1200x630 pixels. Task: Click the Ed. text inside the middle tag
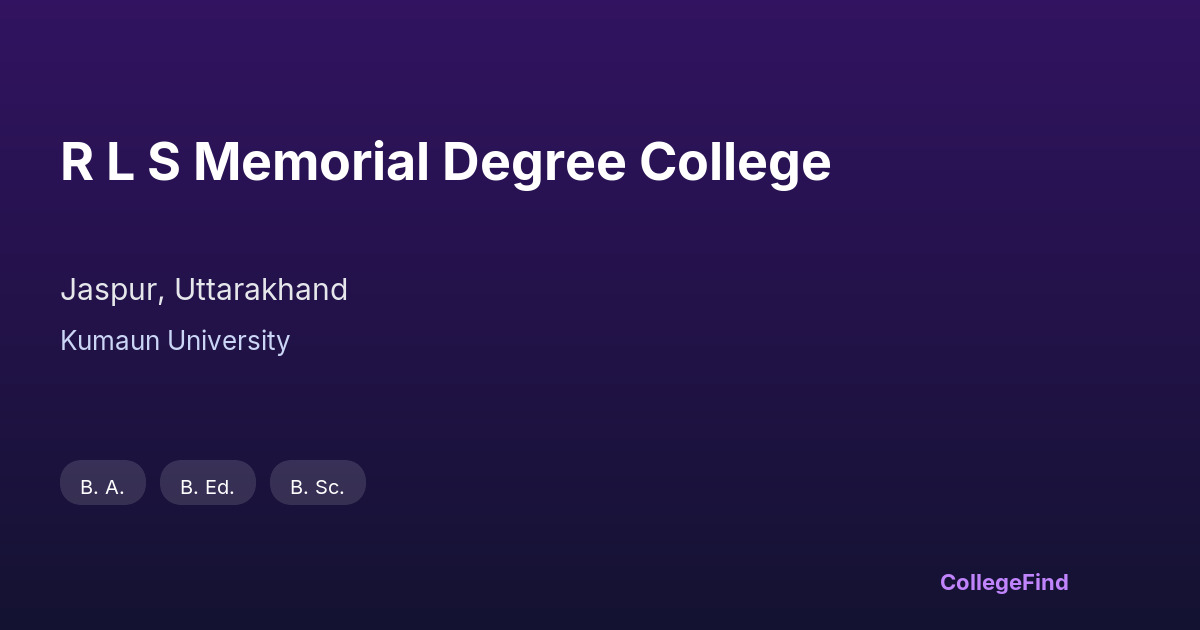click(219, 488)
